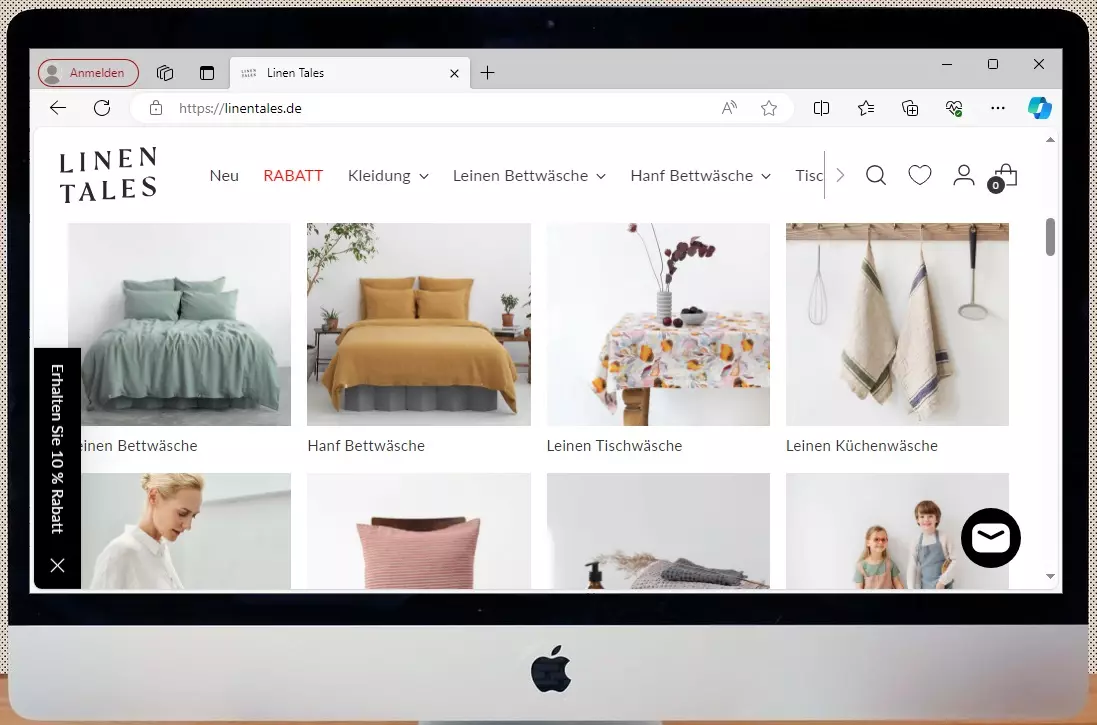Select the Neu menu item
This screenshot has height=725, width=1097.
pos(224,176)
